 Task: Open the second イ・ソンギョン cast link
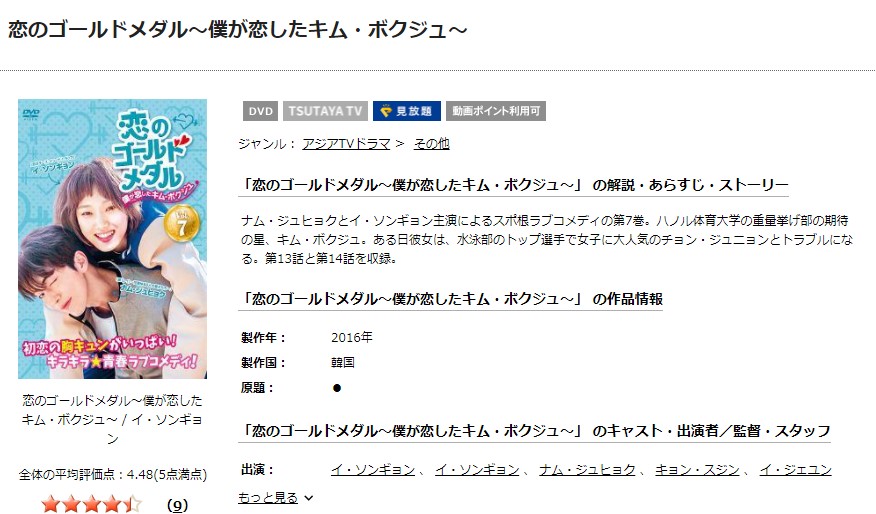[477, 470]
